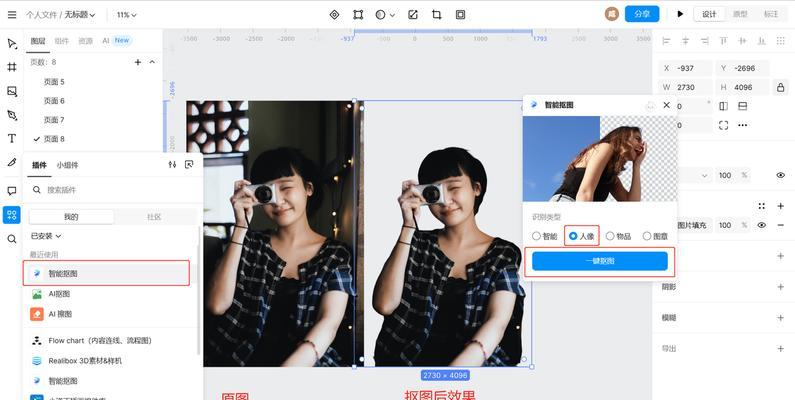Click the 一键抠图 one-click cutout button

[x=600, y=261]
